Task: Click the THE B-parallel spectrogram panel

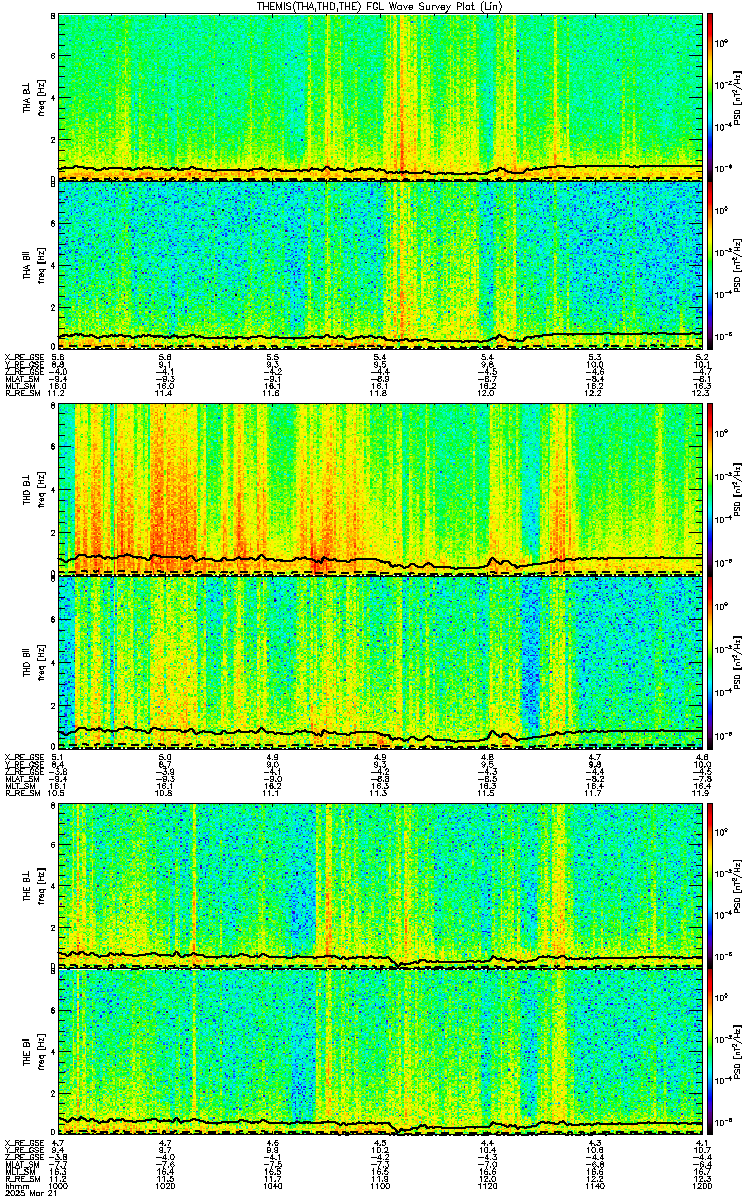Action: 380,1052
